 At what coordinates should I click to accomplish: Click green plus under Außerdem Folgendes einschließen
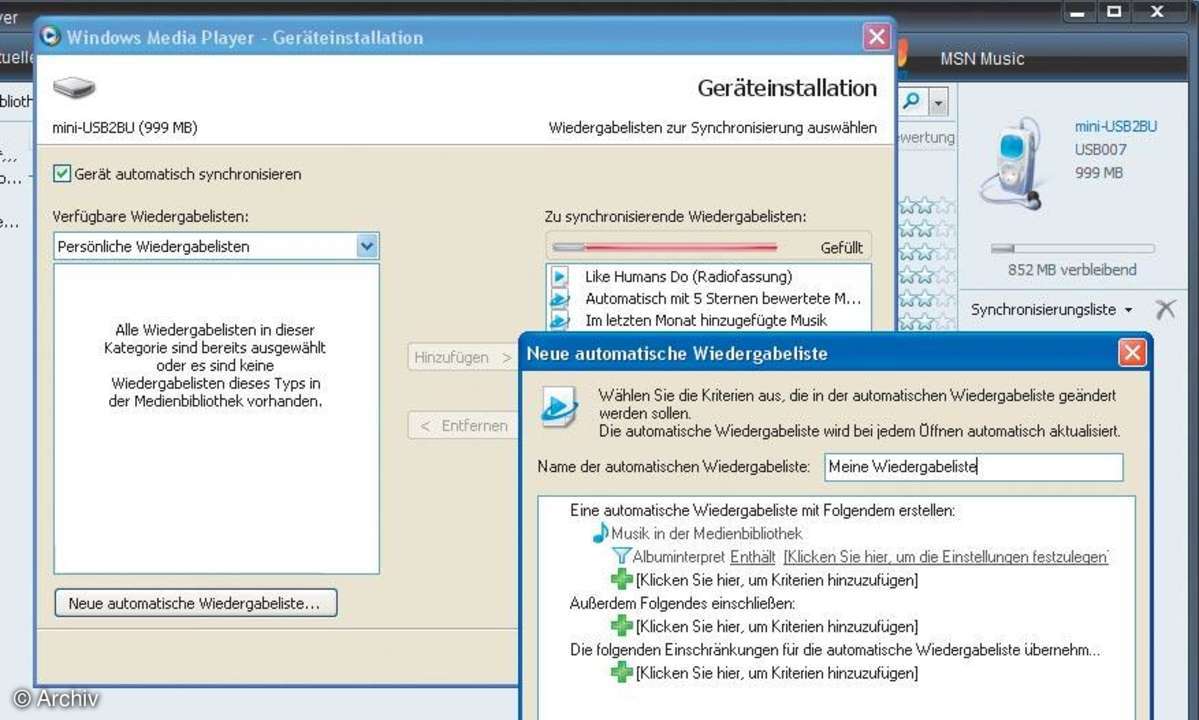(622, 626)
